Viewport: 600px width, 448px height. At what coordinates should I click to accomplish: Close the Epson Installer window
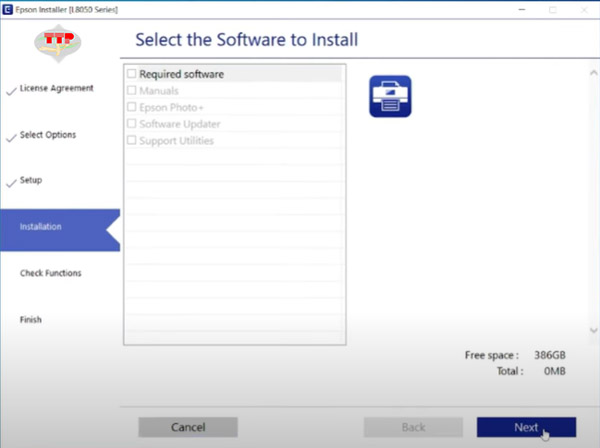584,10
